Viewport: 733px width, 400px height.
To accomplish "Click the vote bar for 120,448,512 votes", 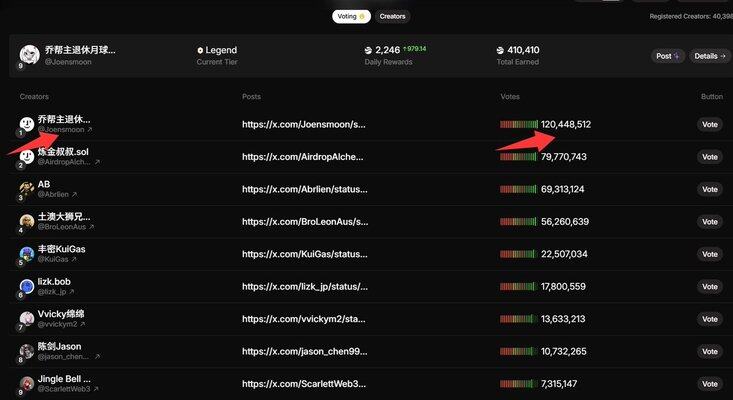I will pyautogui.click(x=518, y=124).
